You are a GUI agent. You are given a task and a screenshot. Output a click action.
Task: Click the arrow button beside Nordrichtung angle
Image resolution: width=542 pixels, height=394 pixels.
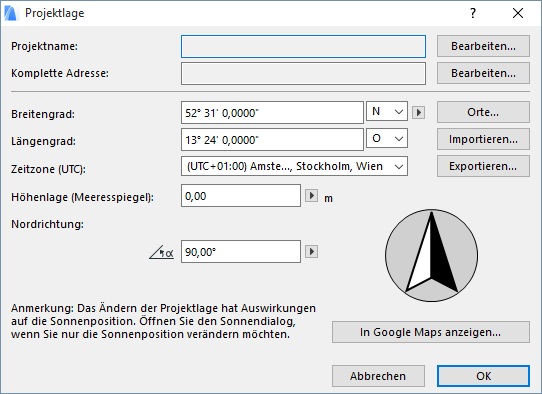pos(311,251)
